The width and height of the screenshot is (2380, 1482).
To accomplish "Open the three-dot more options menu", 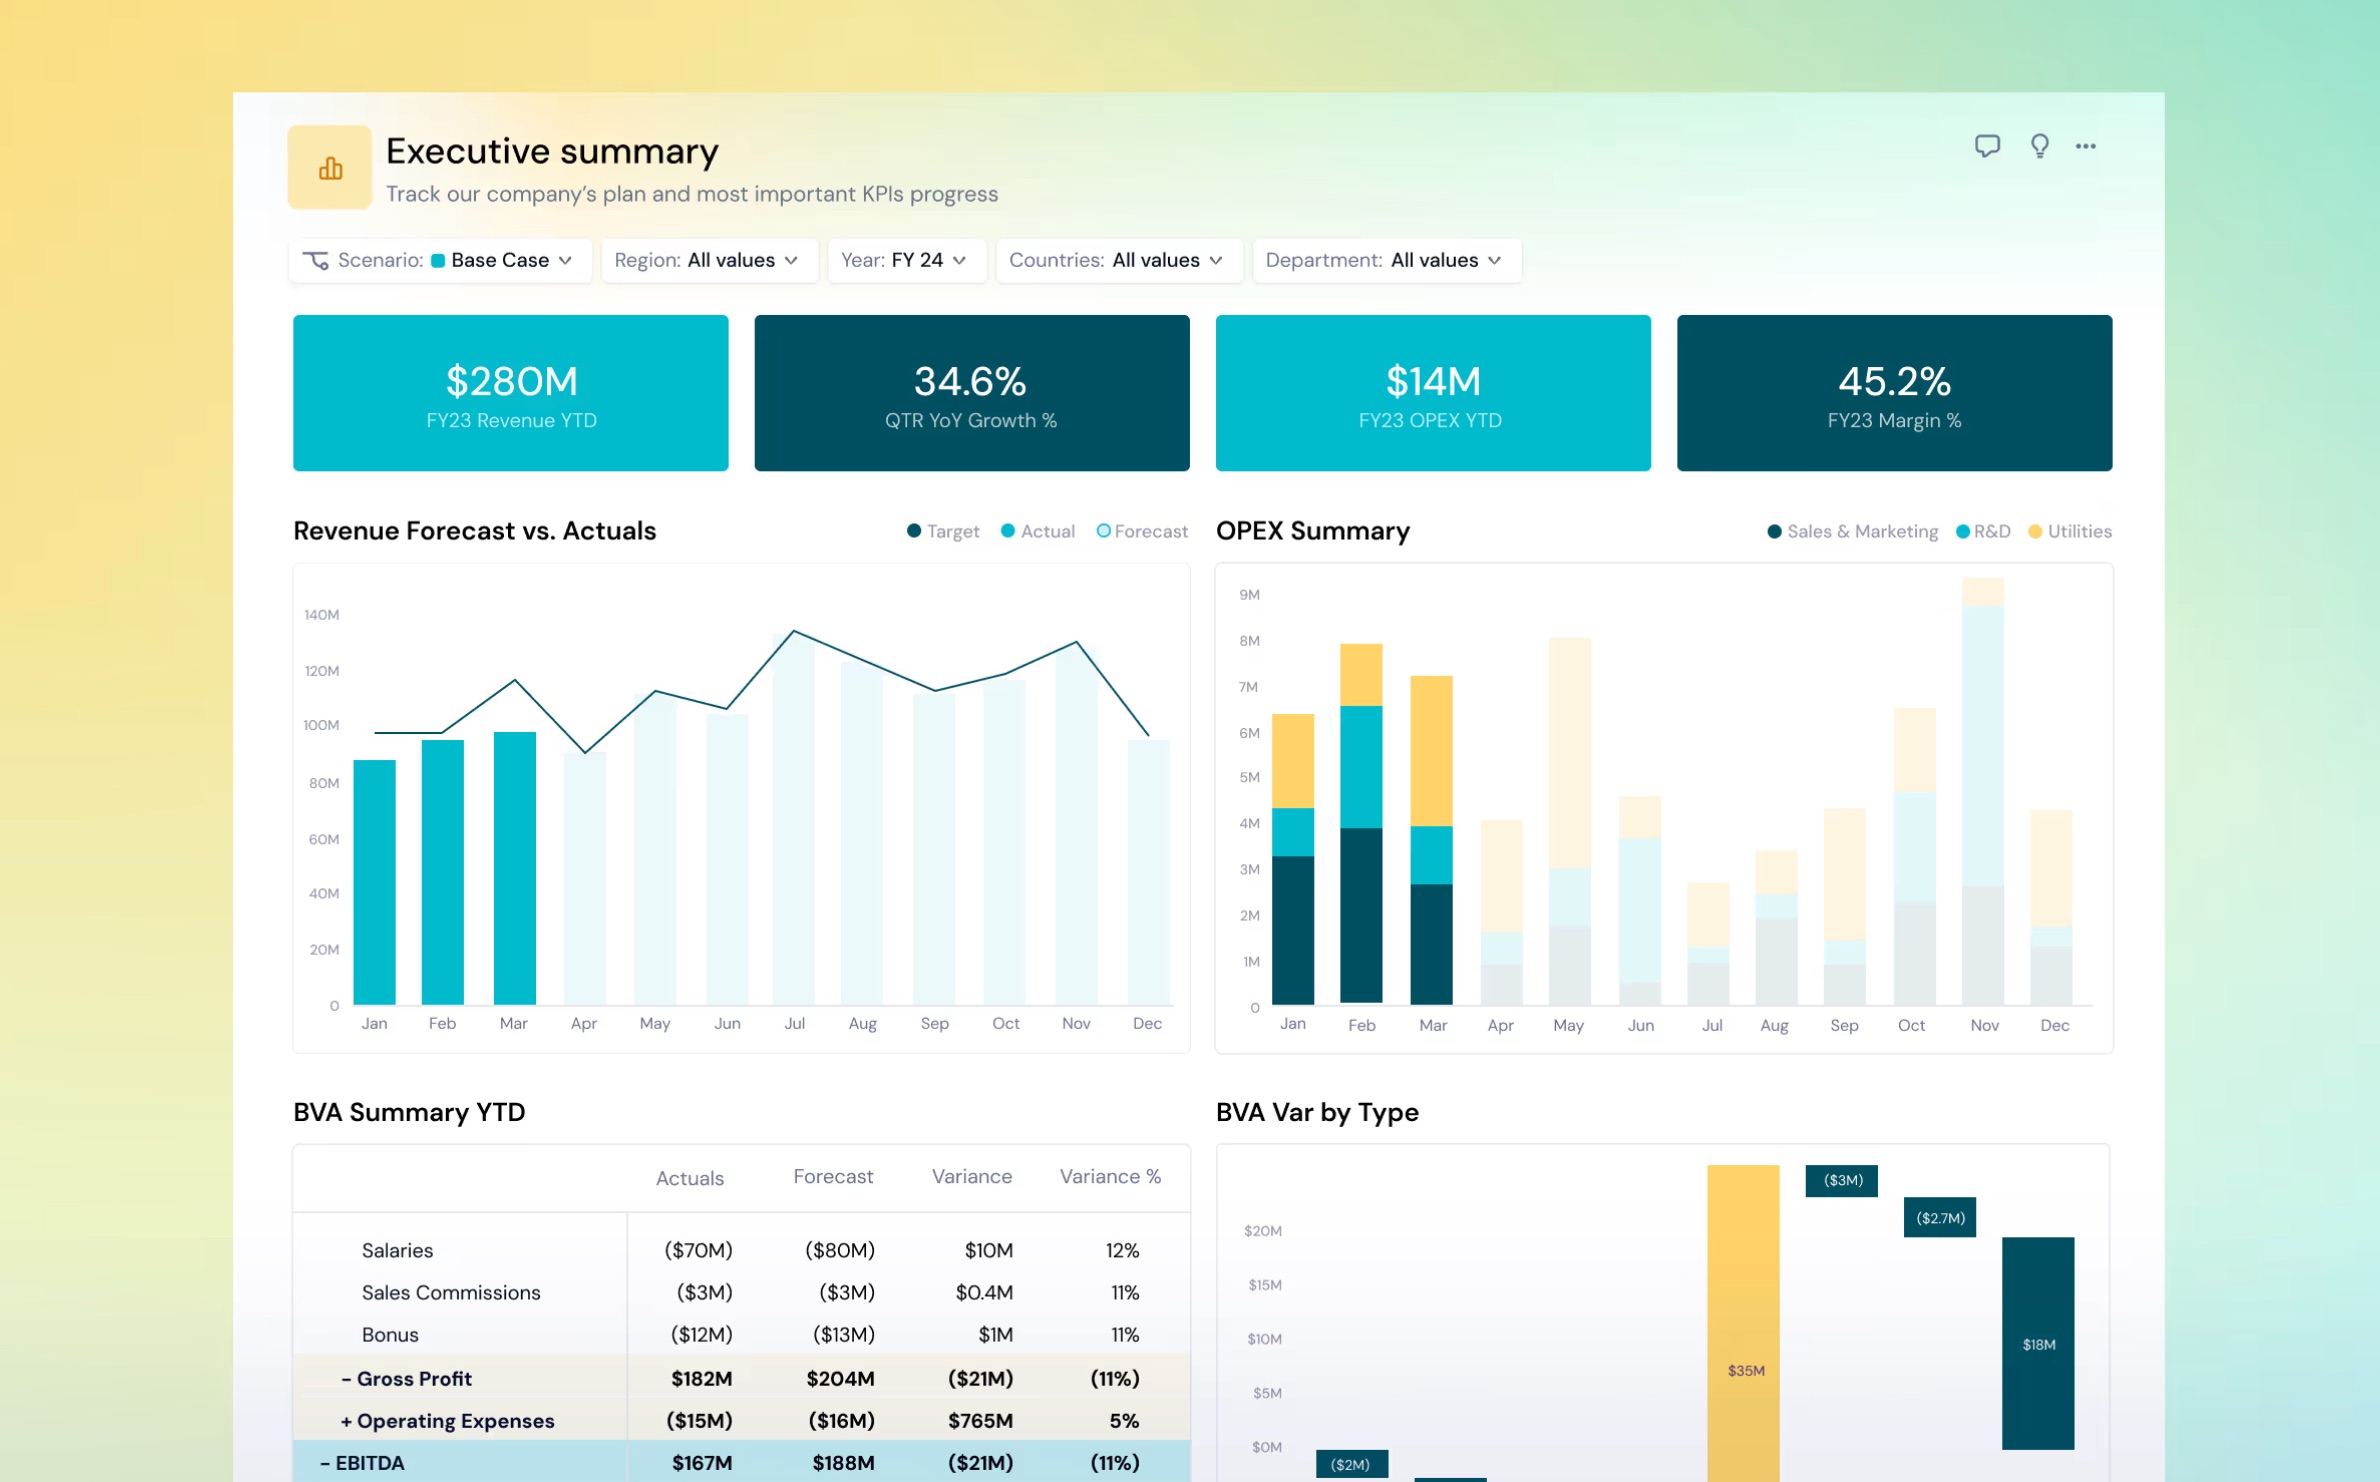I will click(x=2085, y=146).
